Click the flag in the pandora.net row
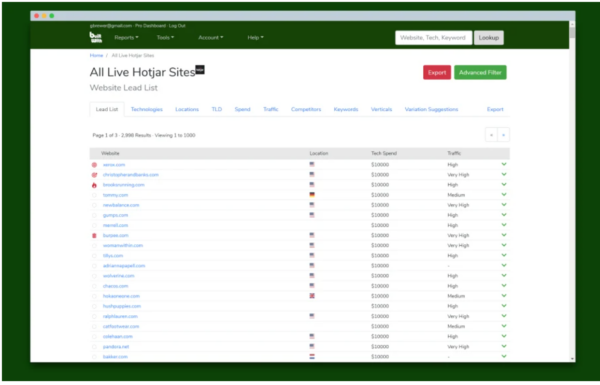 pyautogui.click(x=312, y=346)
